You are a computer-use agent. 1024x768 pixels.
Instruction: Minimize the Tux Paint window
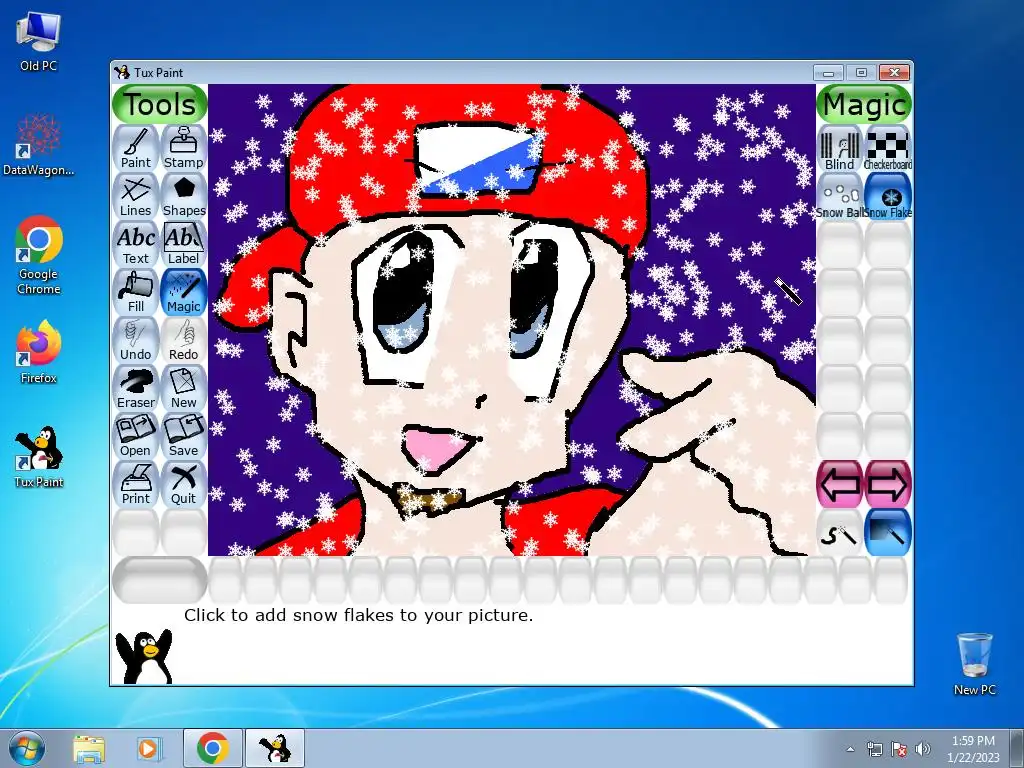coord(829,72)
